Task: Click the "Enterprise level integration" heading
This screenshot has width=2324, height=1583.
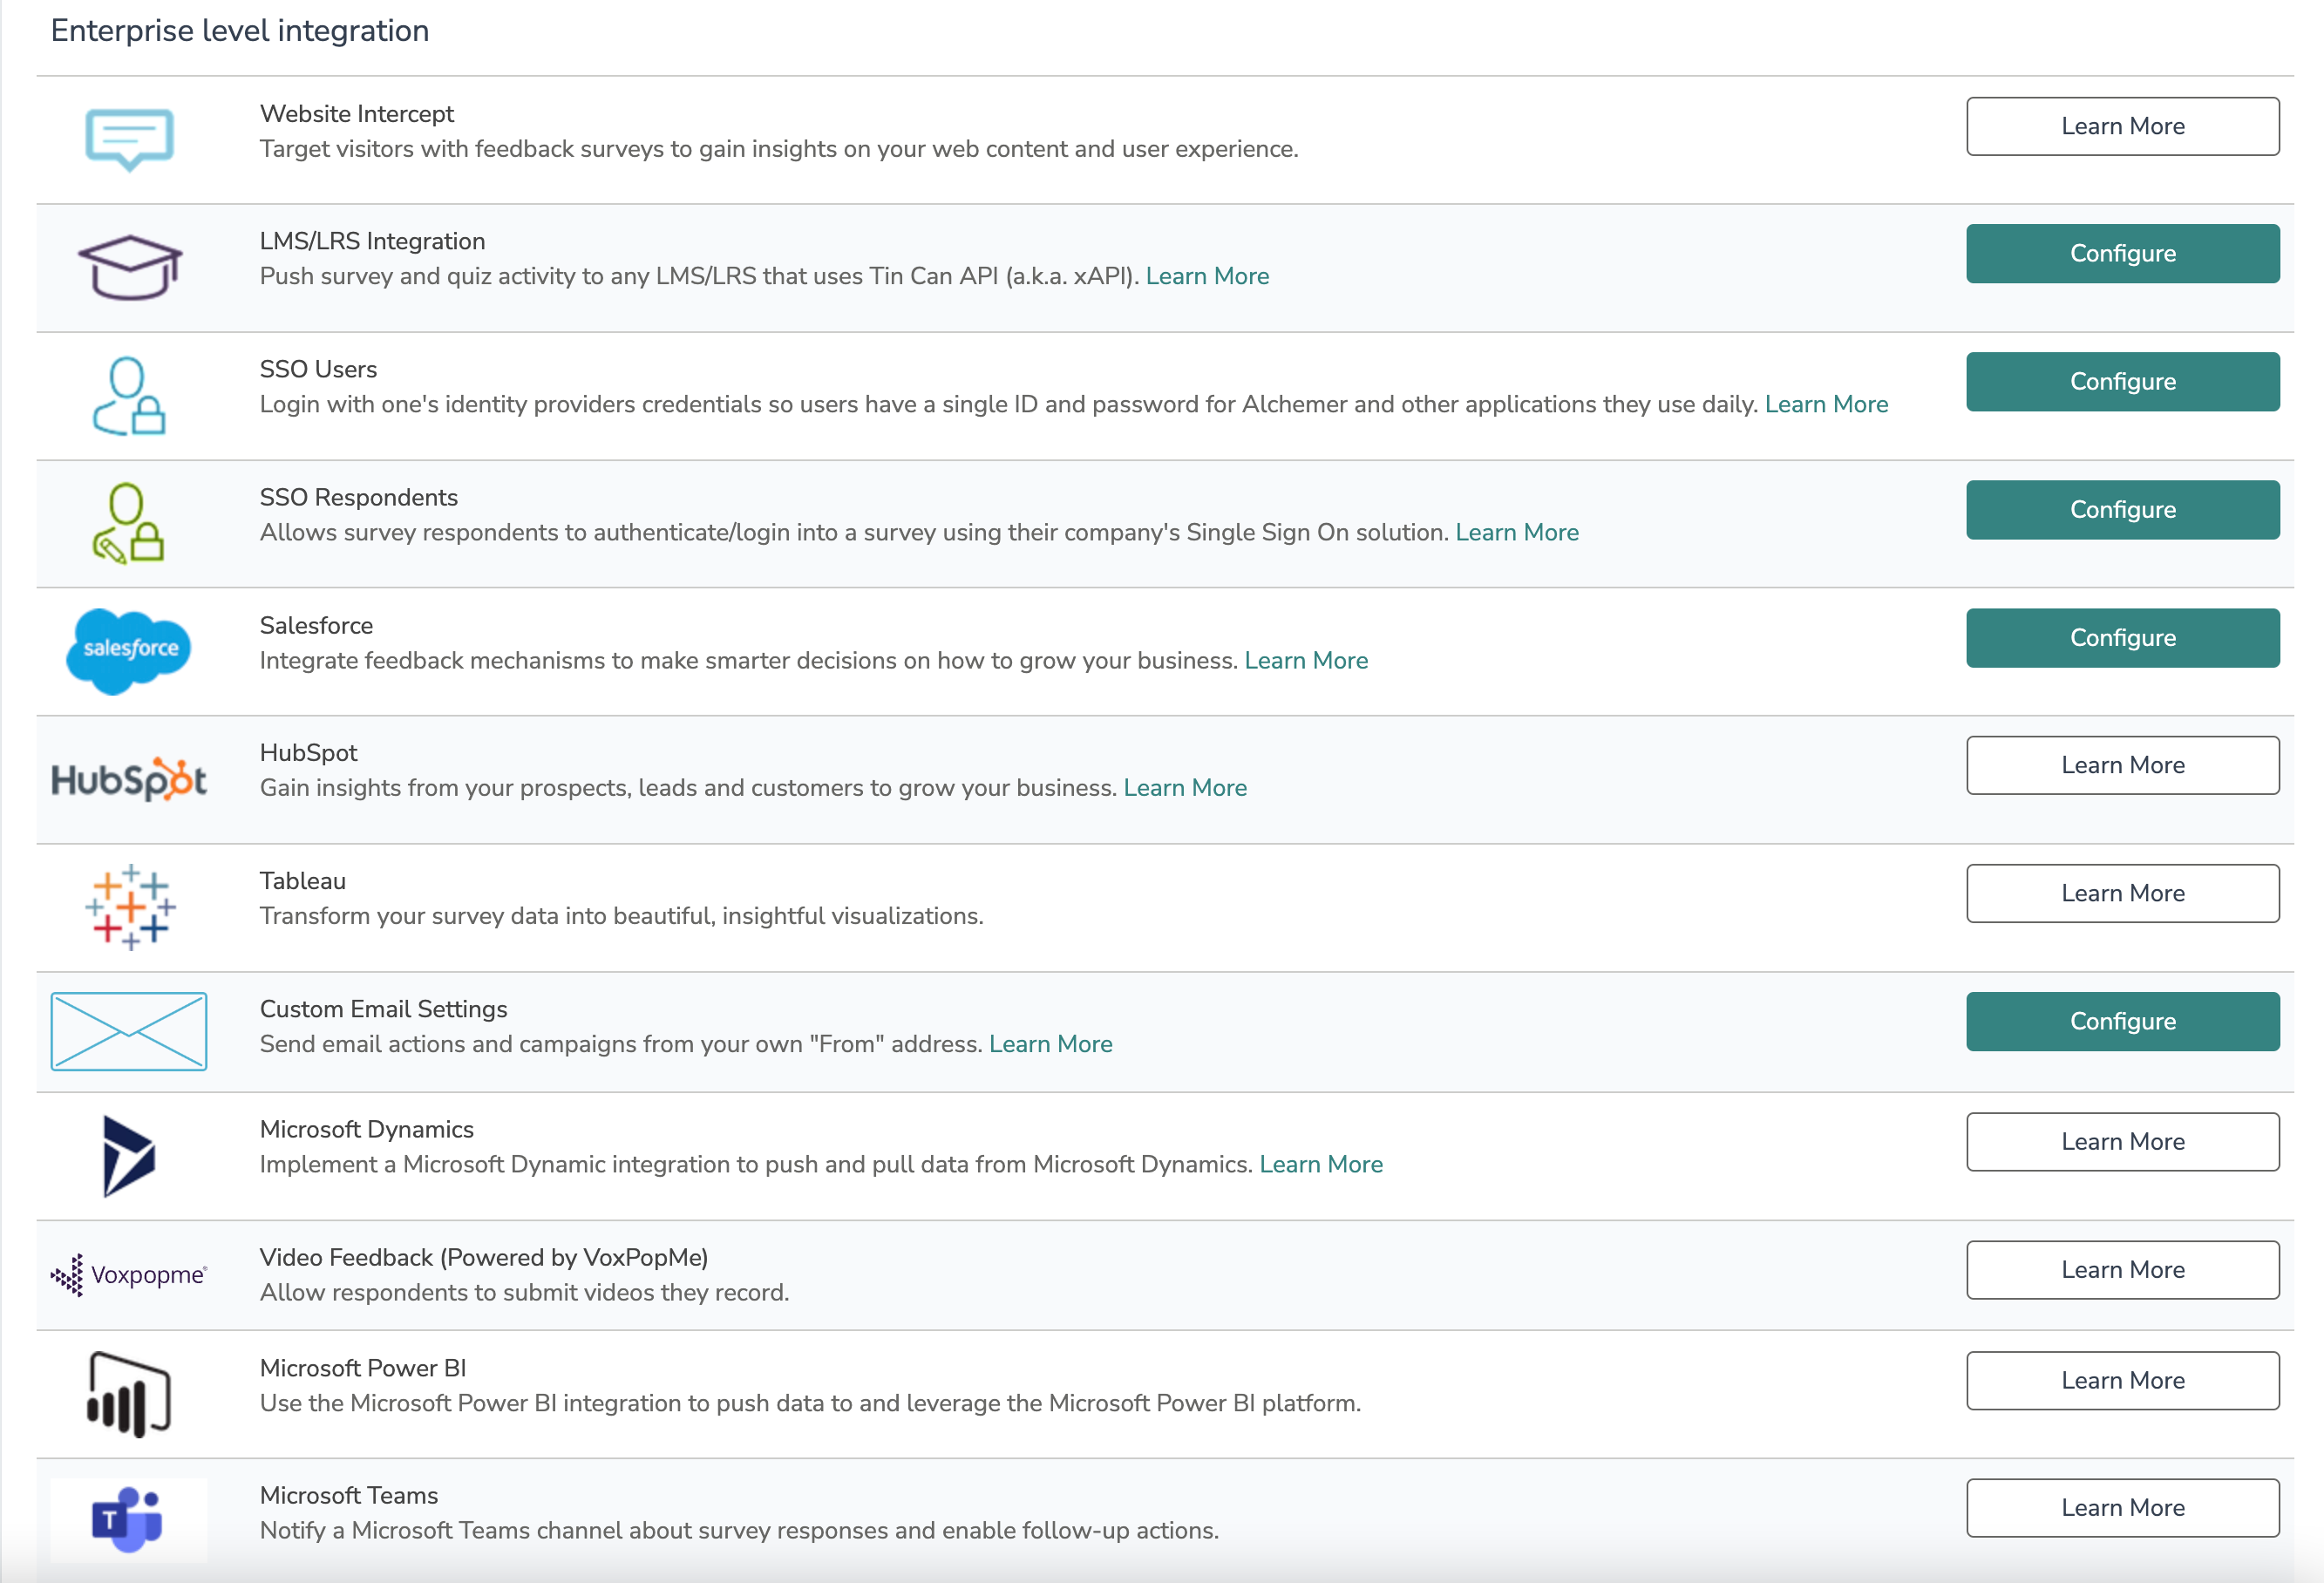Action: 240,31
